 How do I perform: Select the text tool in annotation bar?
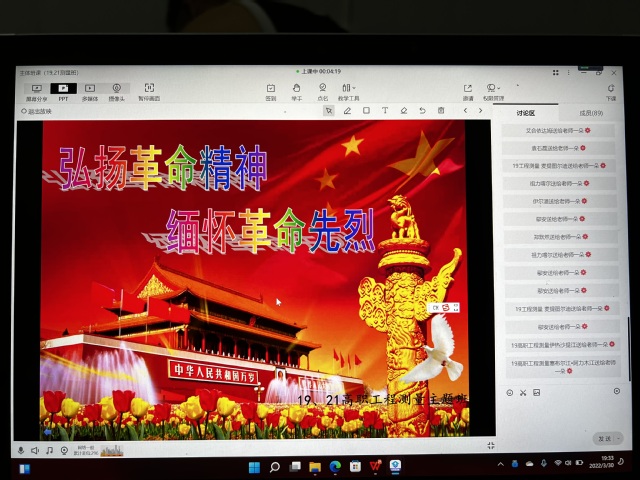click(x=385, y=111)
